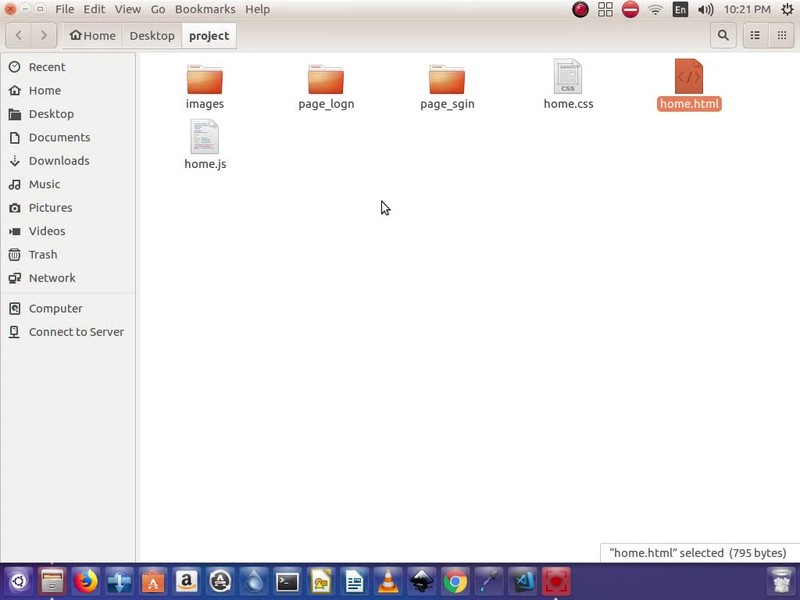Image resolution: width=800 pixels, height=600 pixels.
Task: Go forward with the right arrow
Action: (44, 35)
